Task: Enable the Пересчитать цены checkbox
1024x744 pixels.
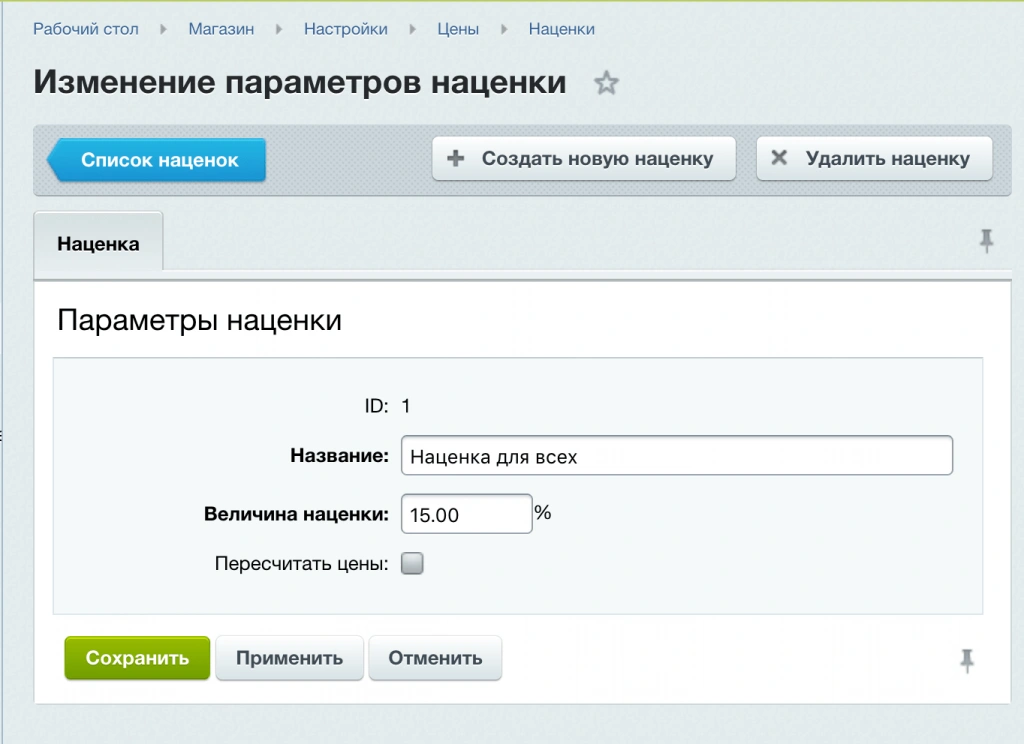Action: (x=412, y=563)
